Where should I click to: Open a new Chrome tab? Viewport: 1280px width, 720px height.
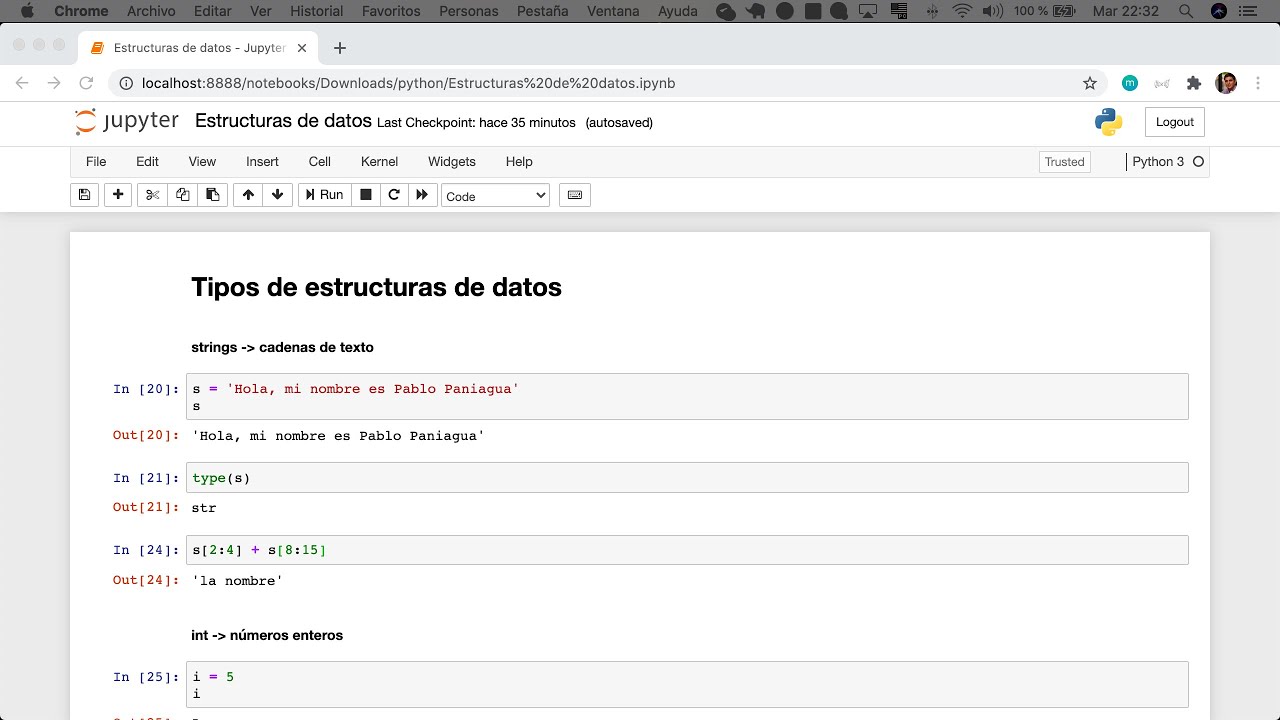point(340,48)
